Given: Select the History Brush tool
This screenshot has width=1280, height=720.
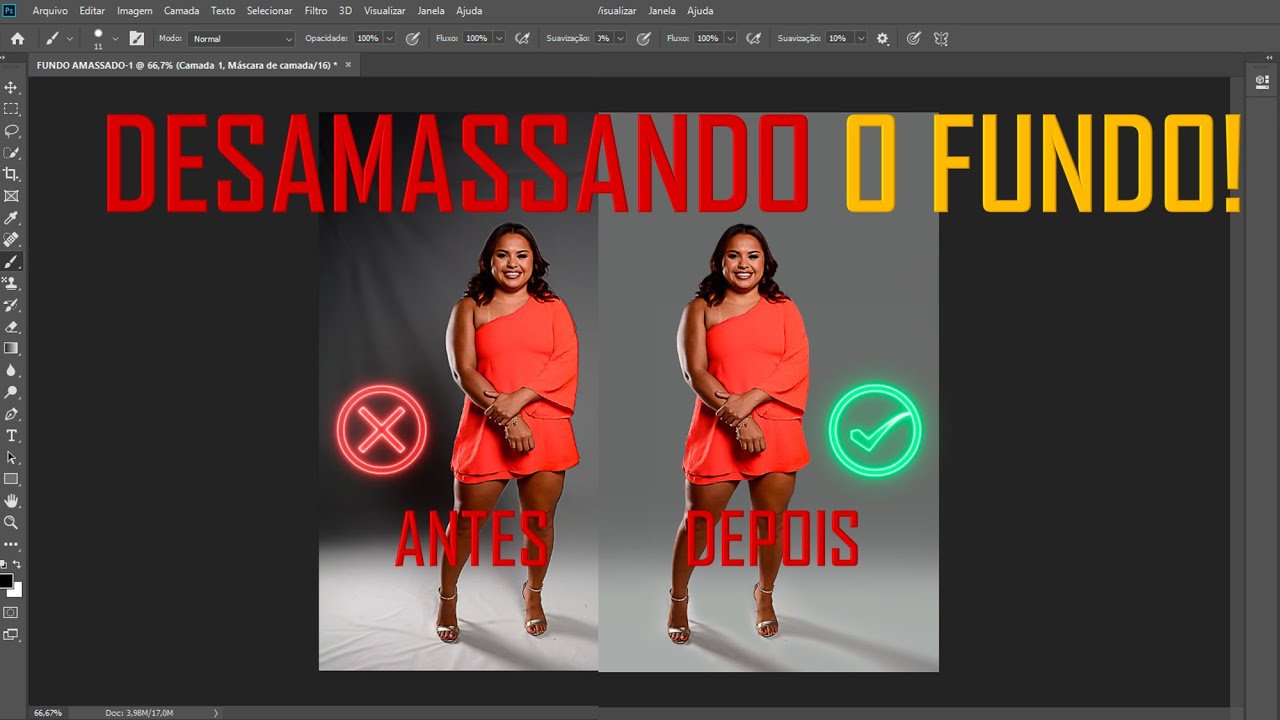Looking at the screenshot, I should [x=11, y=305].
